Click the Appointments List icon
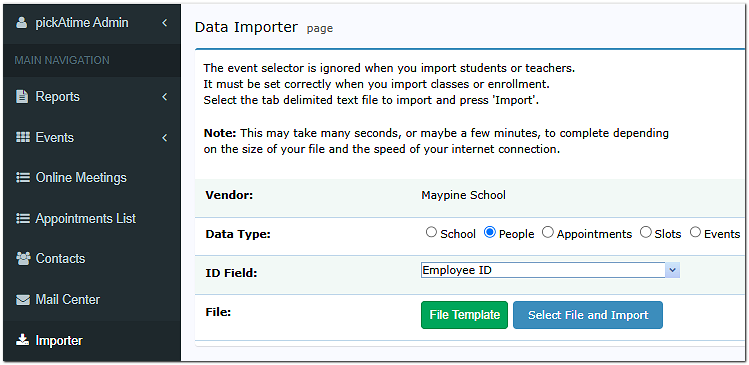 pos(22,219)
